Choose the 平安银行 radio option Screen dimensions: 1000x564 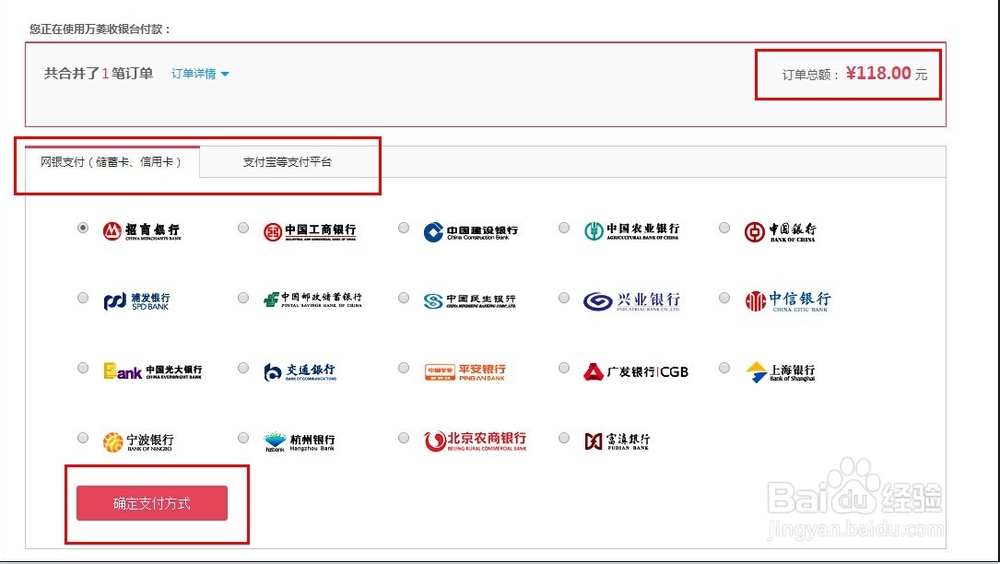(x=403, y=367)
